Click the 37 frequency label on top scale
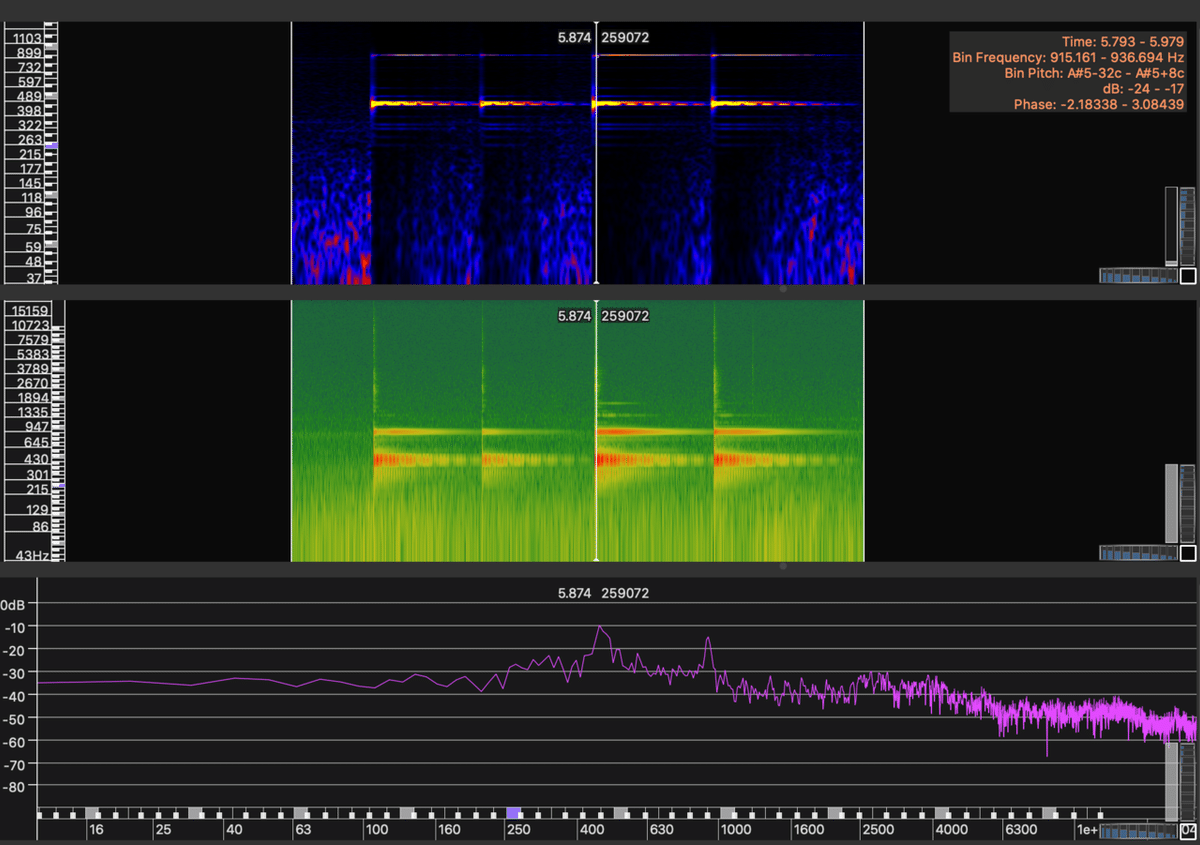 [x=34, y=277]
